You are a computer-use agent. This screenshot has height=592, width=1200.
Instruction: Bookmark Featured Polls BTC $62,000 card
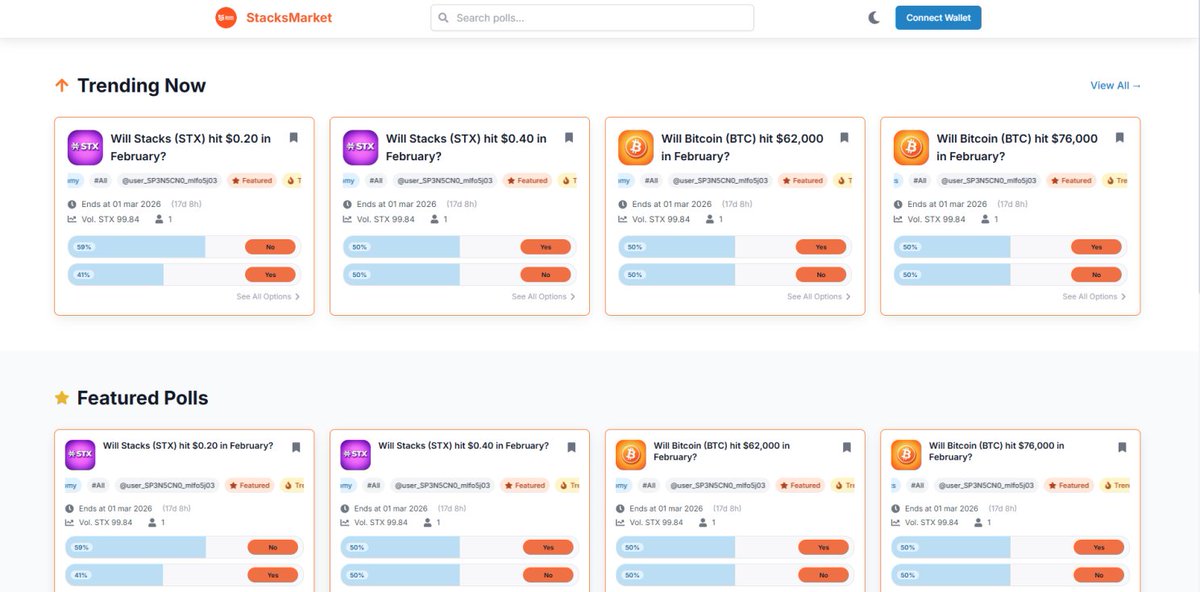846,448
